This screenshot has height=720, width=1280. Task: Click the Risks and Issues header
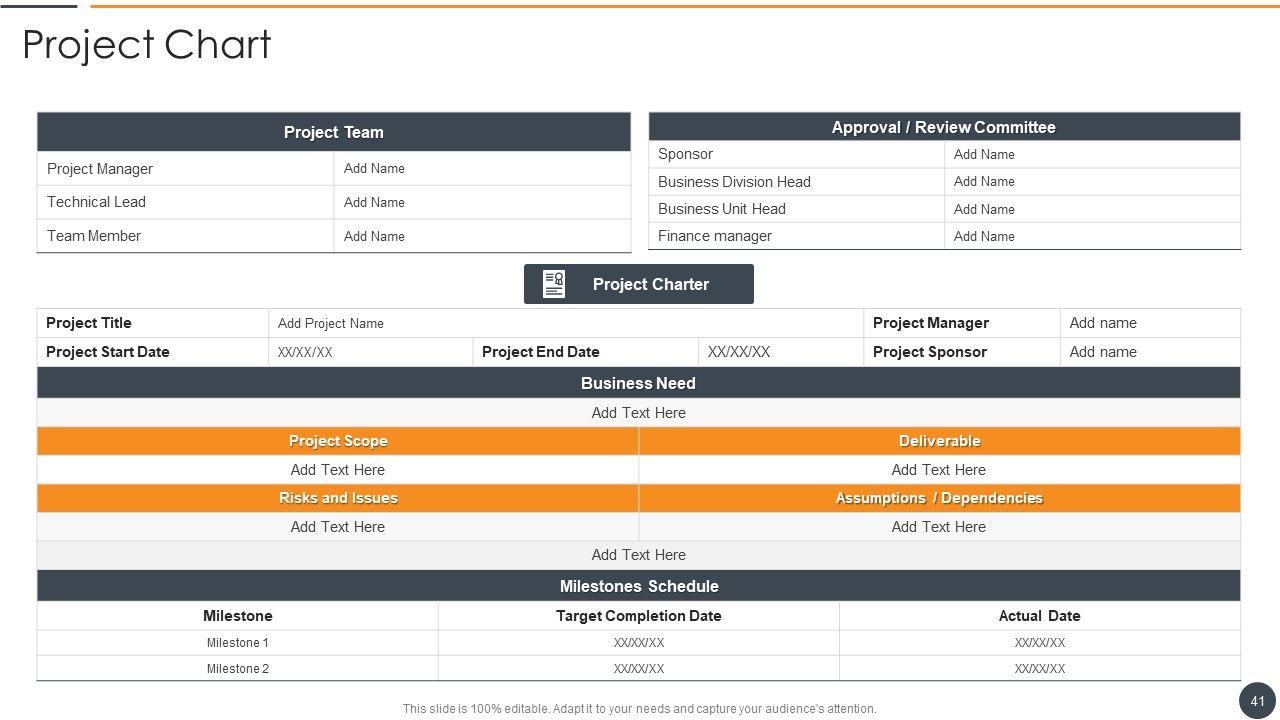[337, 498]
